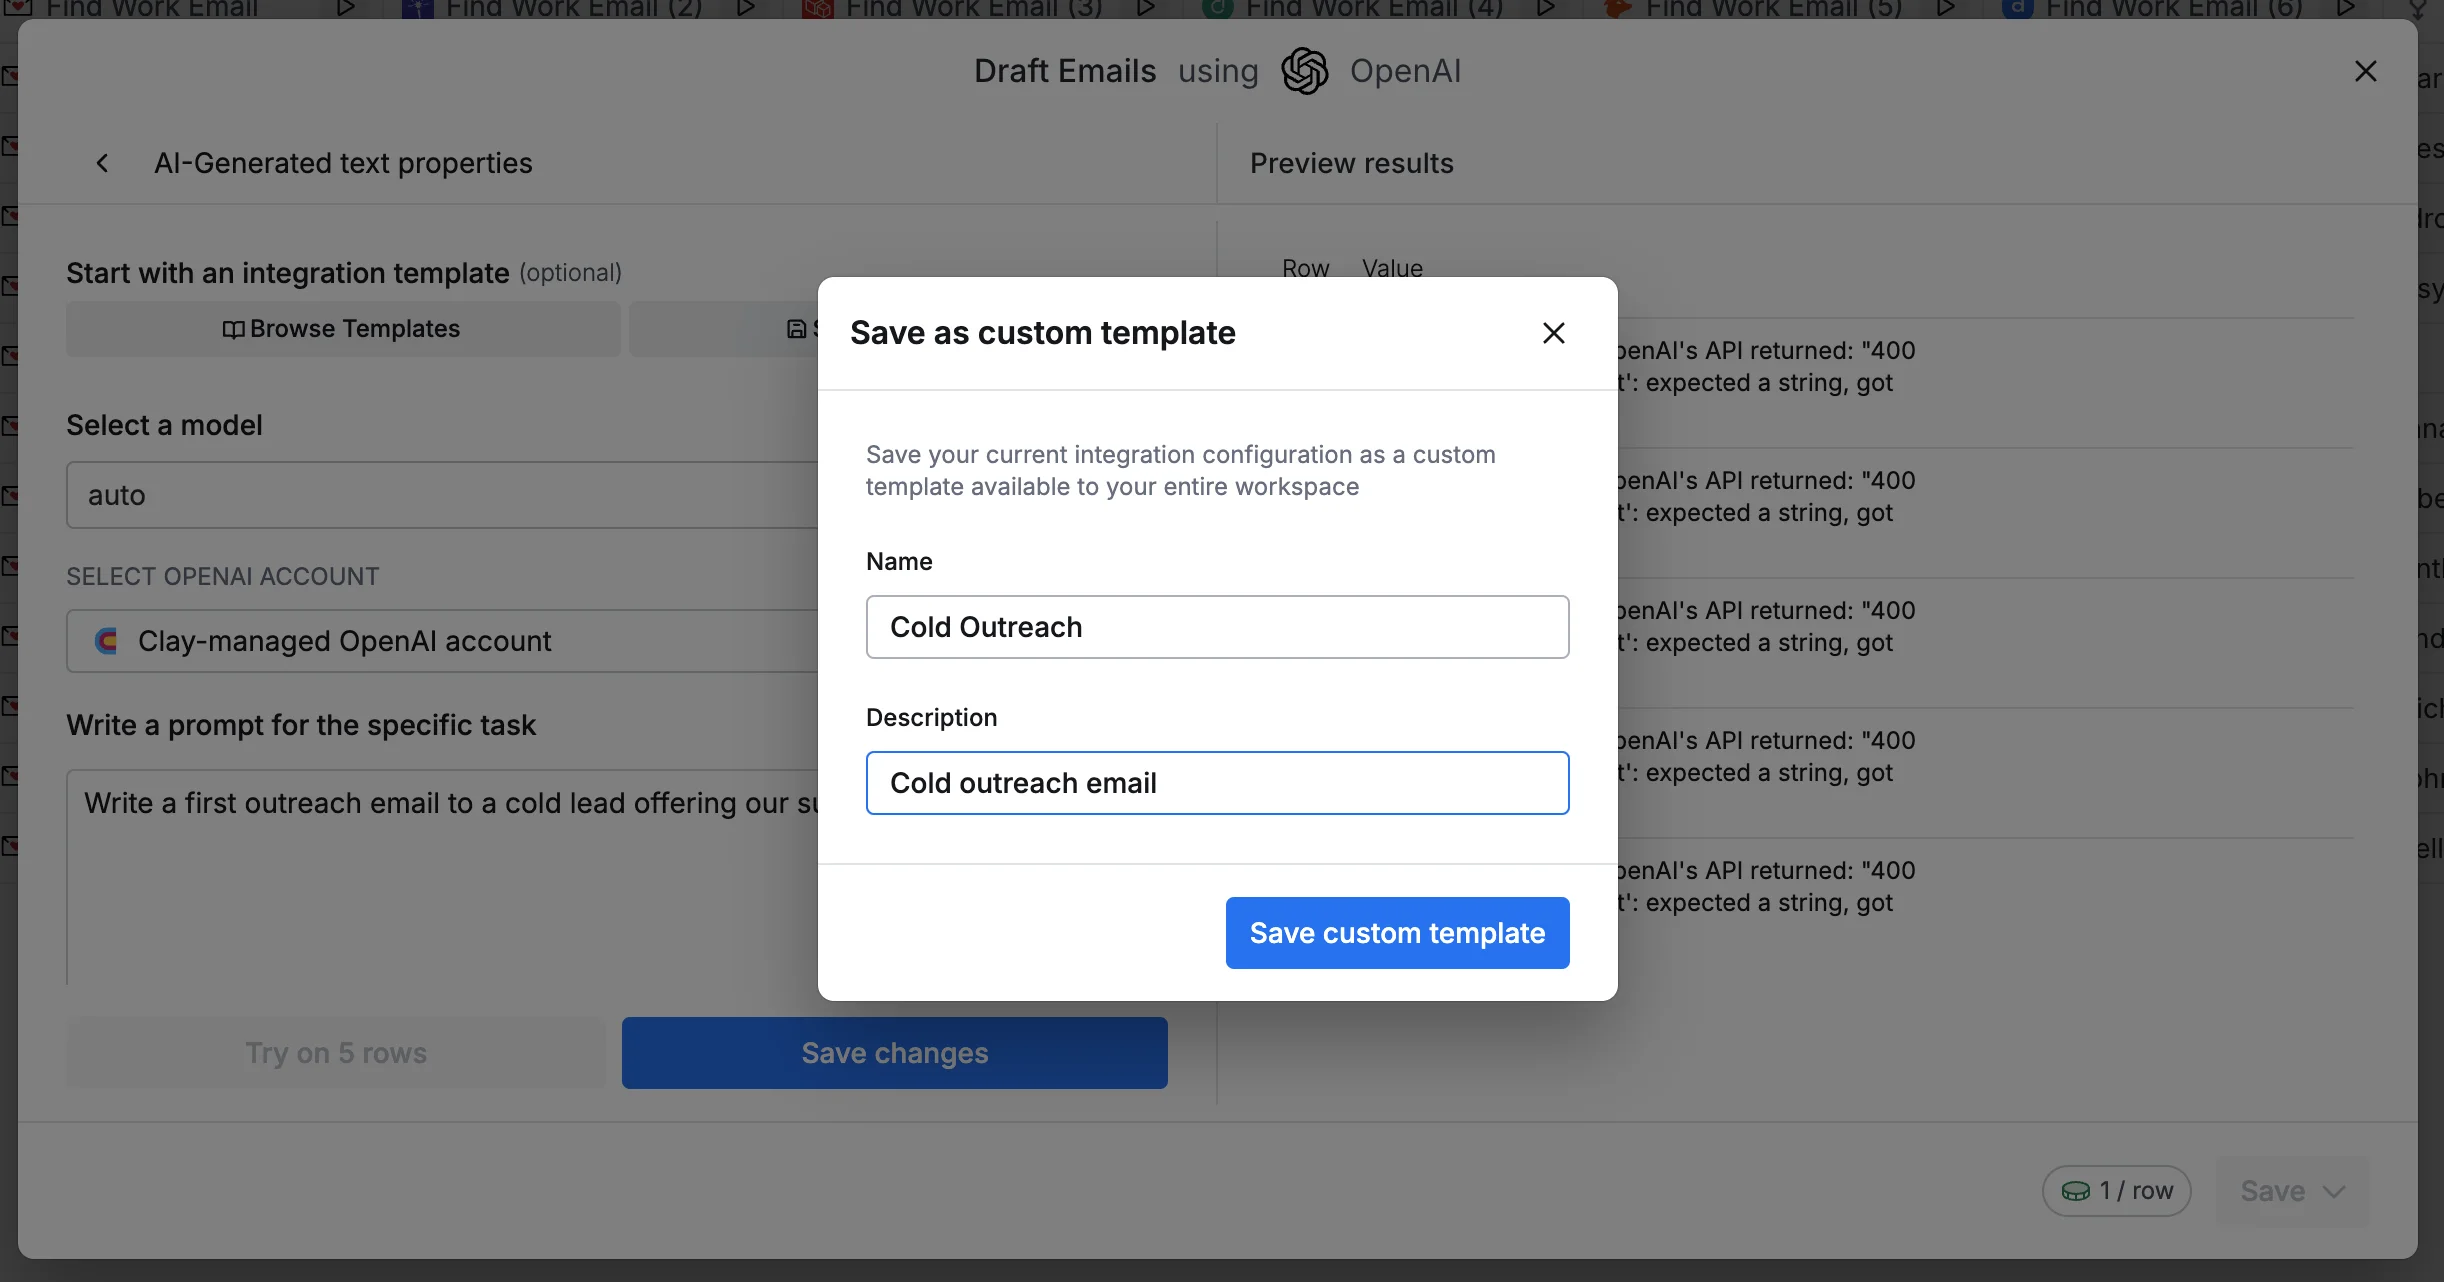Select Find Work Email (5) column header
Screen dimensions: 2444x1282
(1772, 8)
